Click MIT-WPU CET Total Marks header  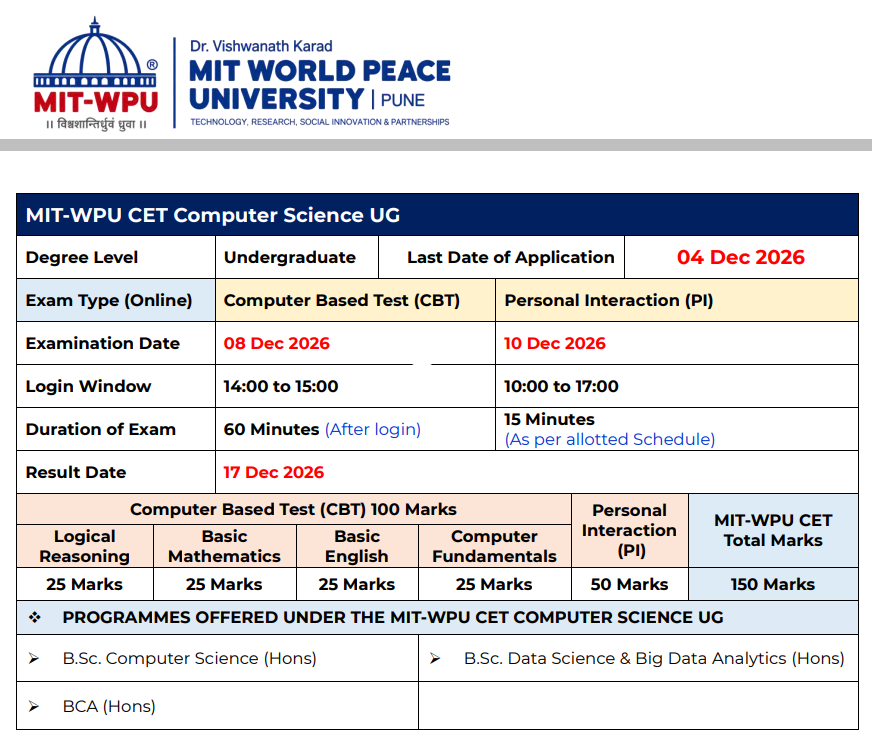point(773,530)
